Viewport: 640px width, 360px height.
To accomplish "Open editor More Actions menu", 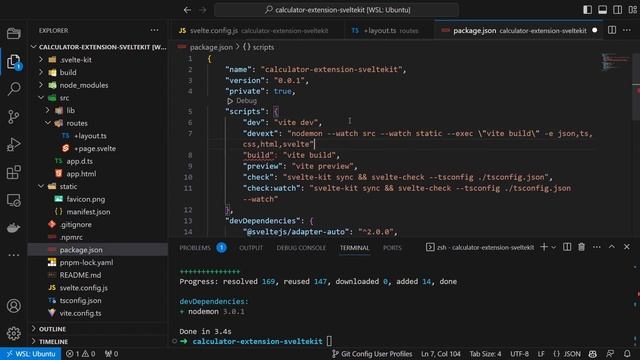I will [627, 30].
